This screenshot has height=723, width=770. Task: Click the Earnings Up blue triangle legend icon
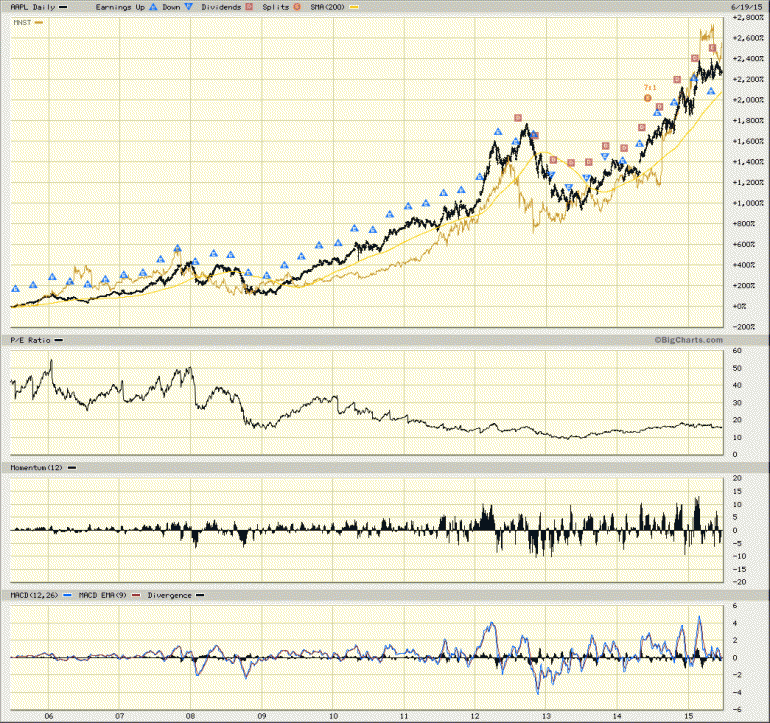(153, 7)
